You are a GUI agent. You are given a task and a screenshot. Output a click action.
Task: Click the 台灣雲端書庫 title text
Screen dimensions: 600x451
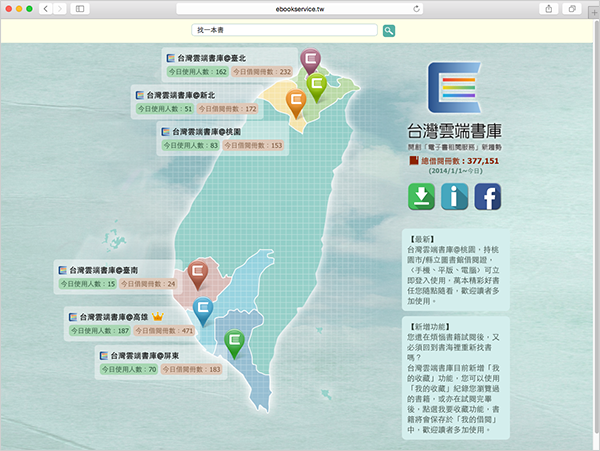coord(454,131)
